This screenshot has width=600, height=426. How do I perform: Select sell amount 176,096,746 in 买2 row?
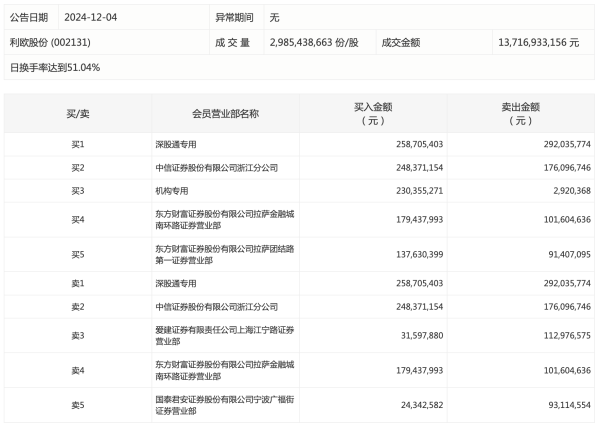tap(567, 168)
